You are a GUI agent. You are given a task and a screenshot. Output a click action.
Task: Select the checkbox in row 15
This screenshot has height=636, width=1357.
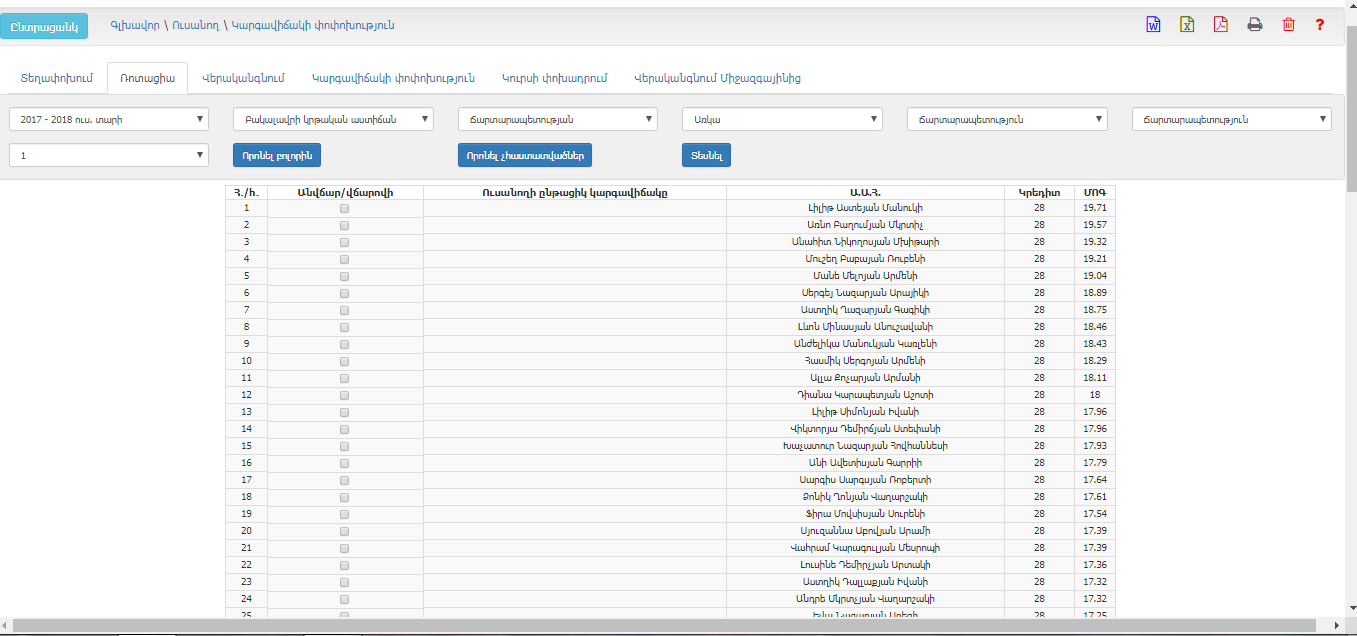[x=345, y=446]
